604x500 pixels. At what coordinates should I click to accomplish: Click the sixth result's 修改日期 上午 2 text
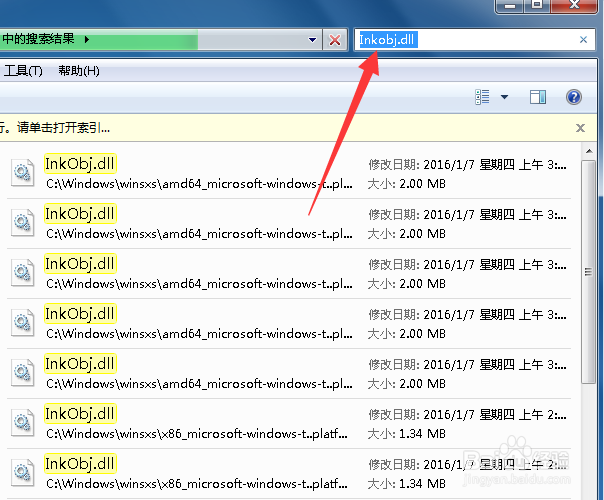click(467, 415)
